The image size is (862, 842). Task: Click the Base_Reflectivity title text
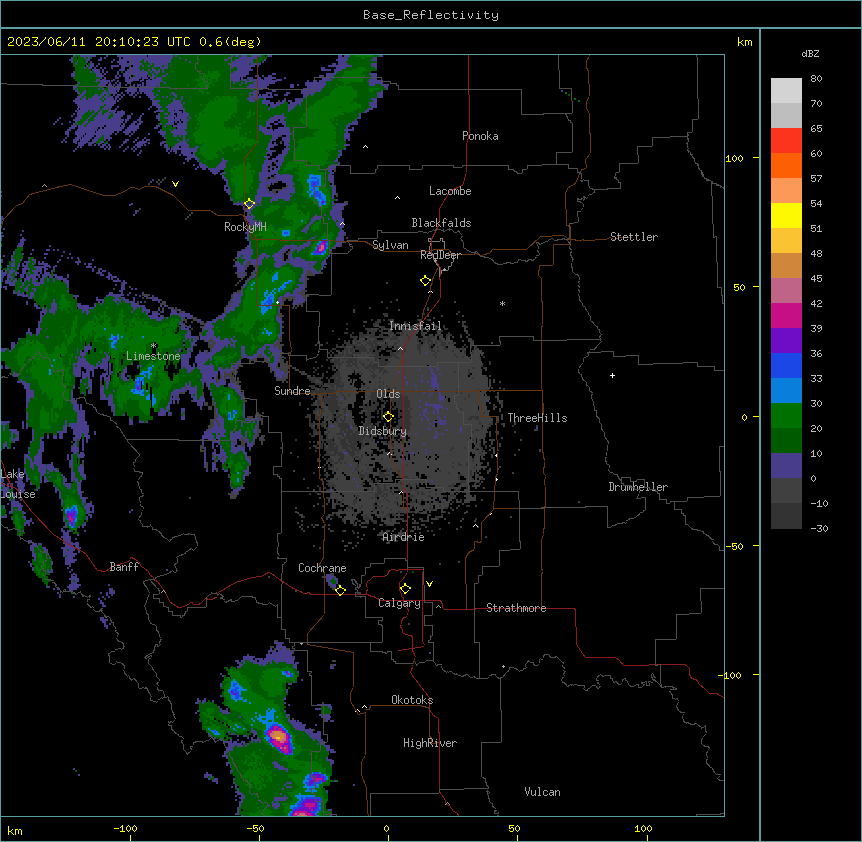431,15
